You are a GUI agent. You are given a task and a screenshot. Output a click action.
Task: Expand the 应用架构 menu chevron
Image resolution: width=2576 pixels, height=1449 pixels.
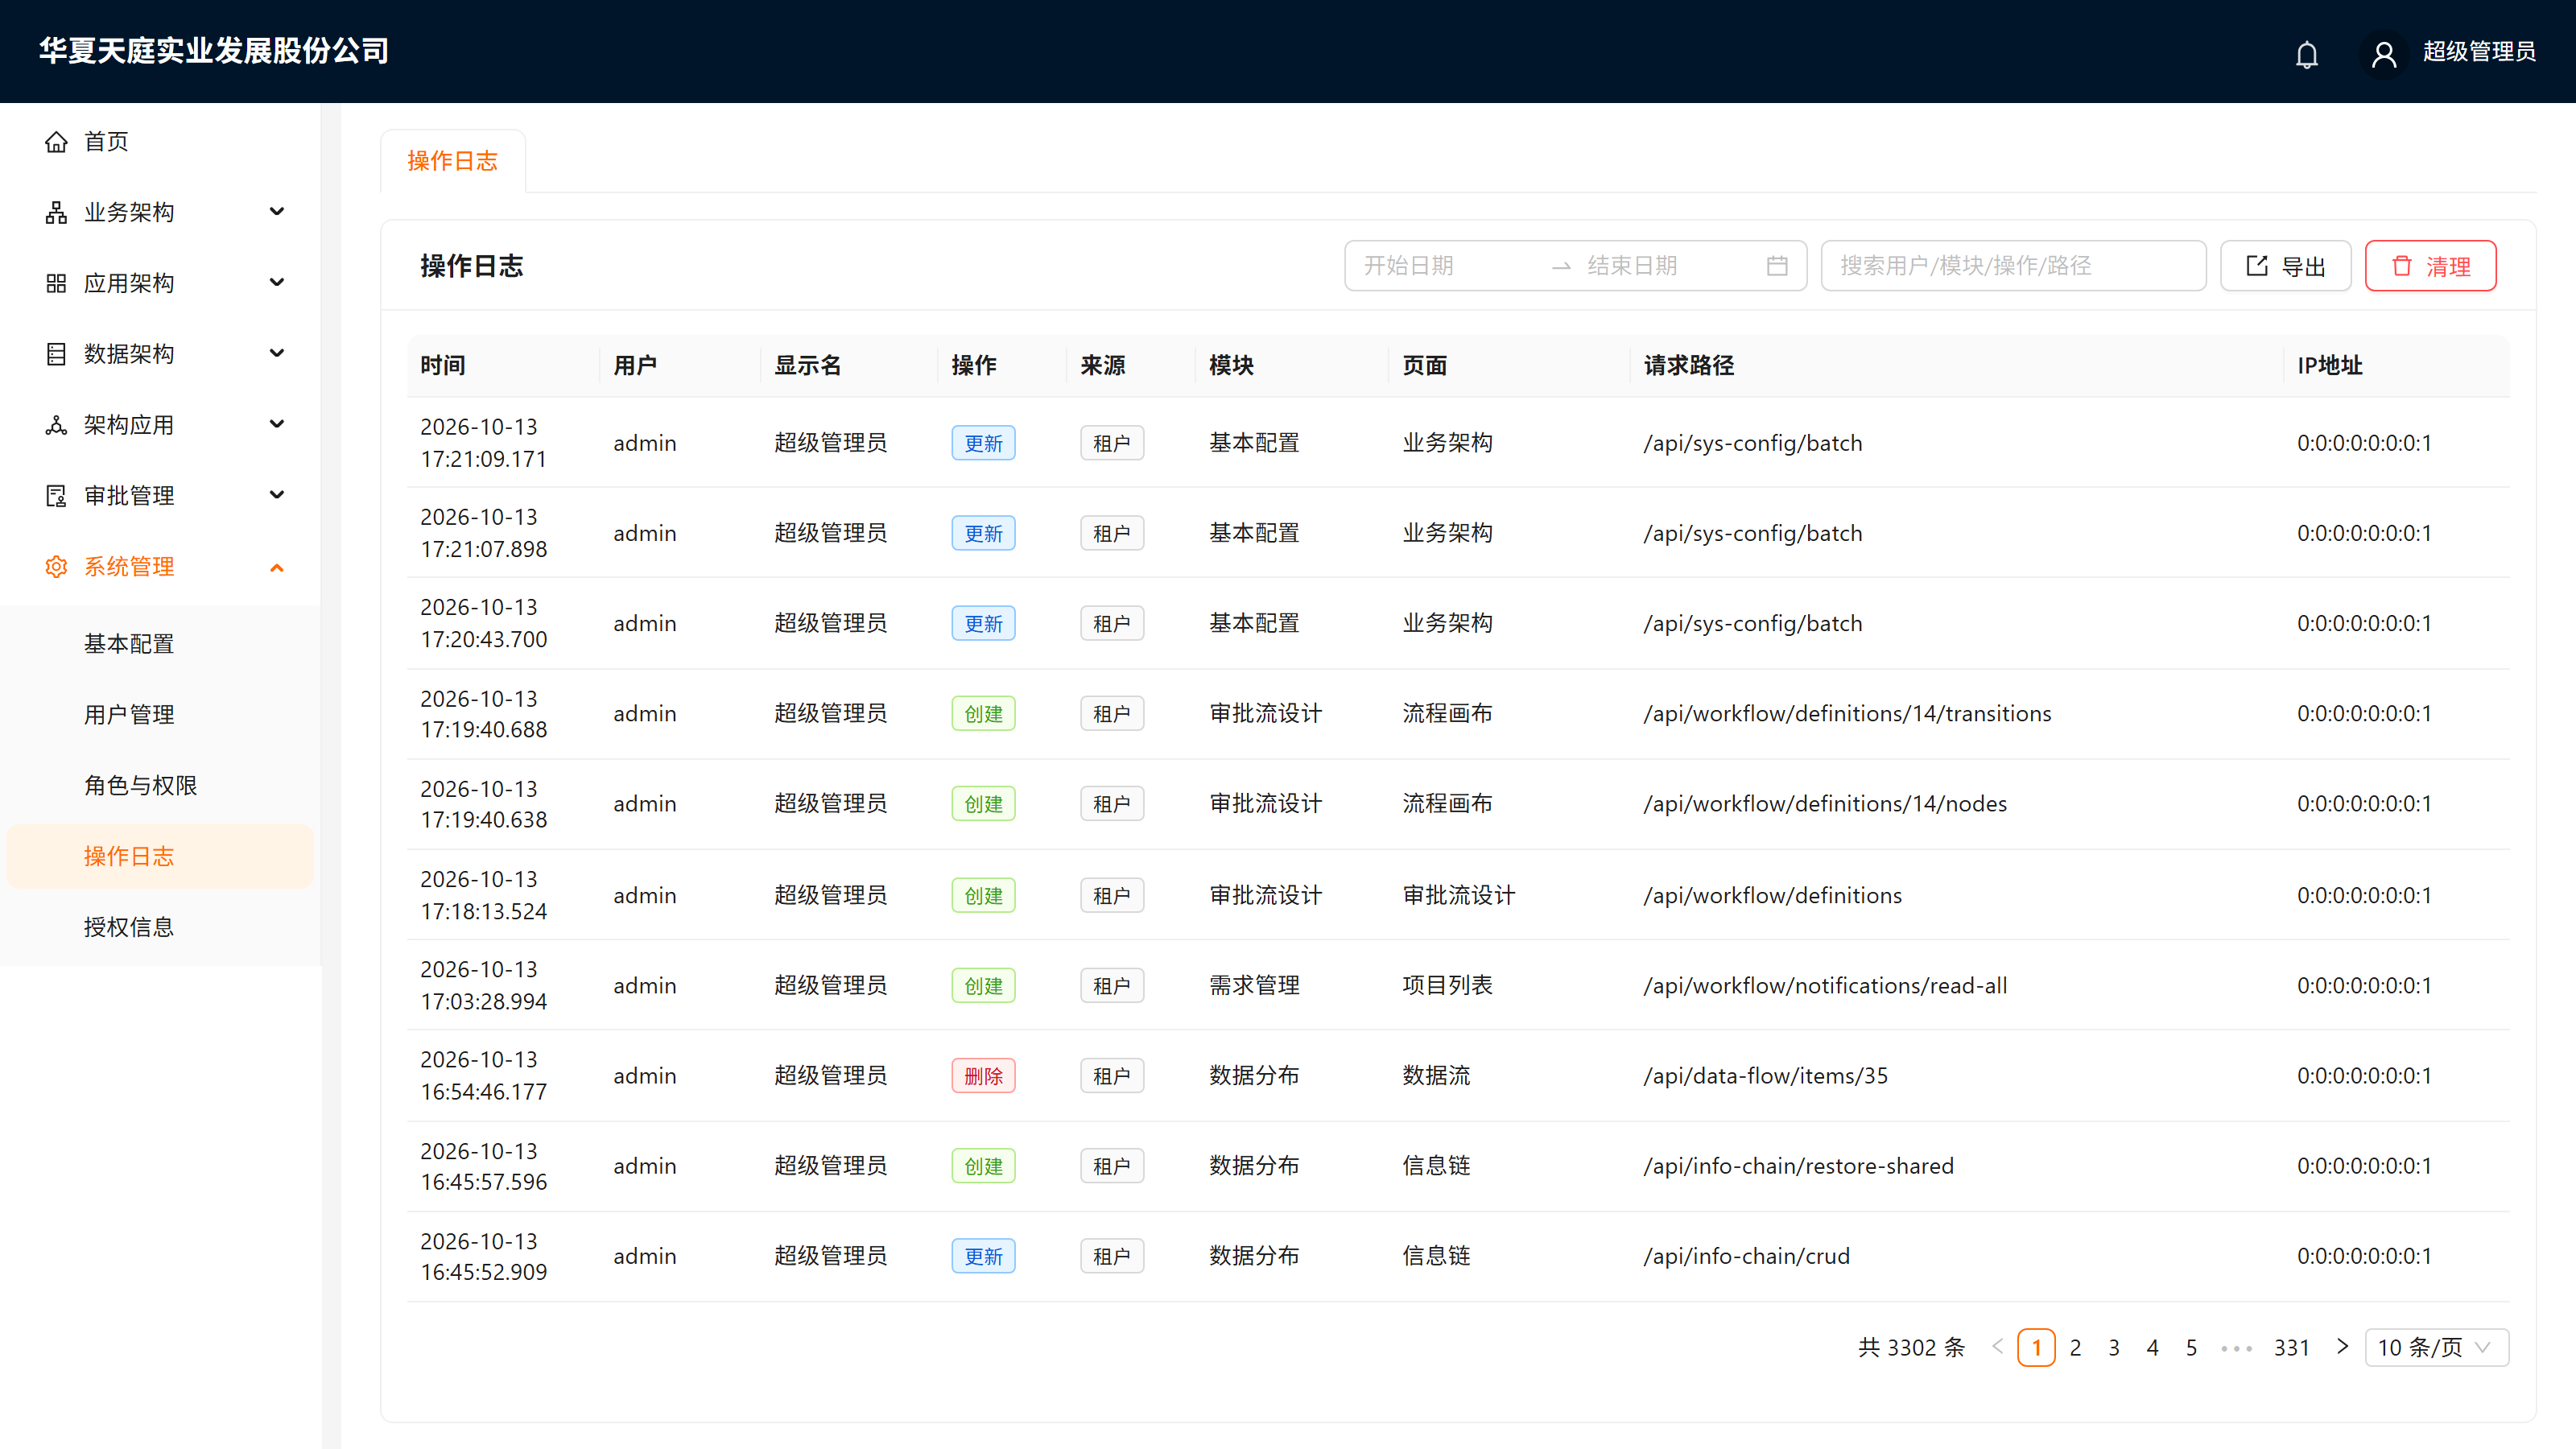pos(277,283)
